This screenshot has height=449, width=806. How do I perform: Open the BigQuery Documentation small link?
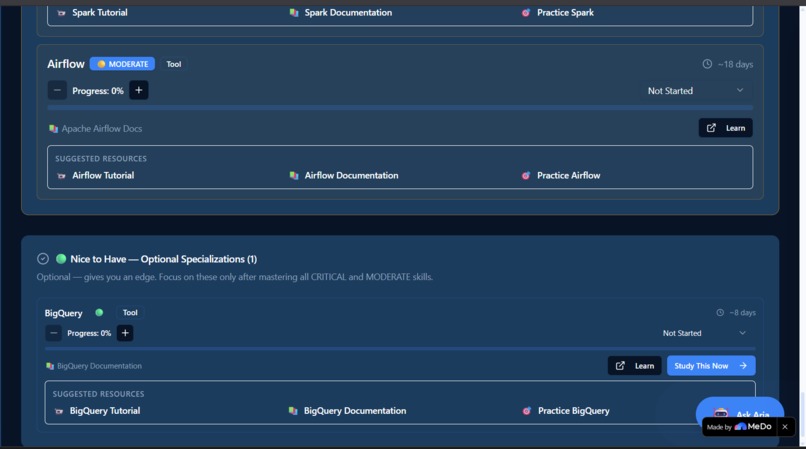[99, 366]
